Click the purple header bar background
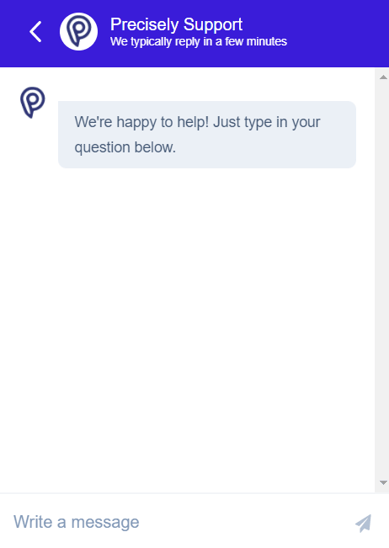This screenshot has height=548, width=389. [332, 33]
